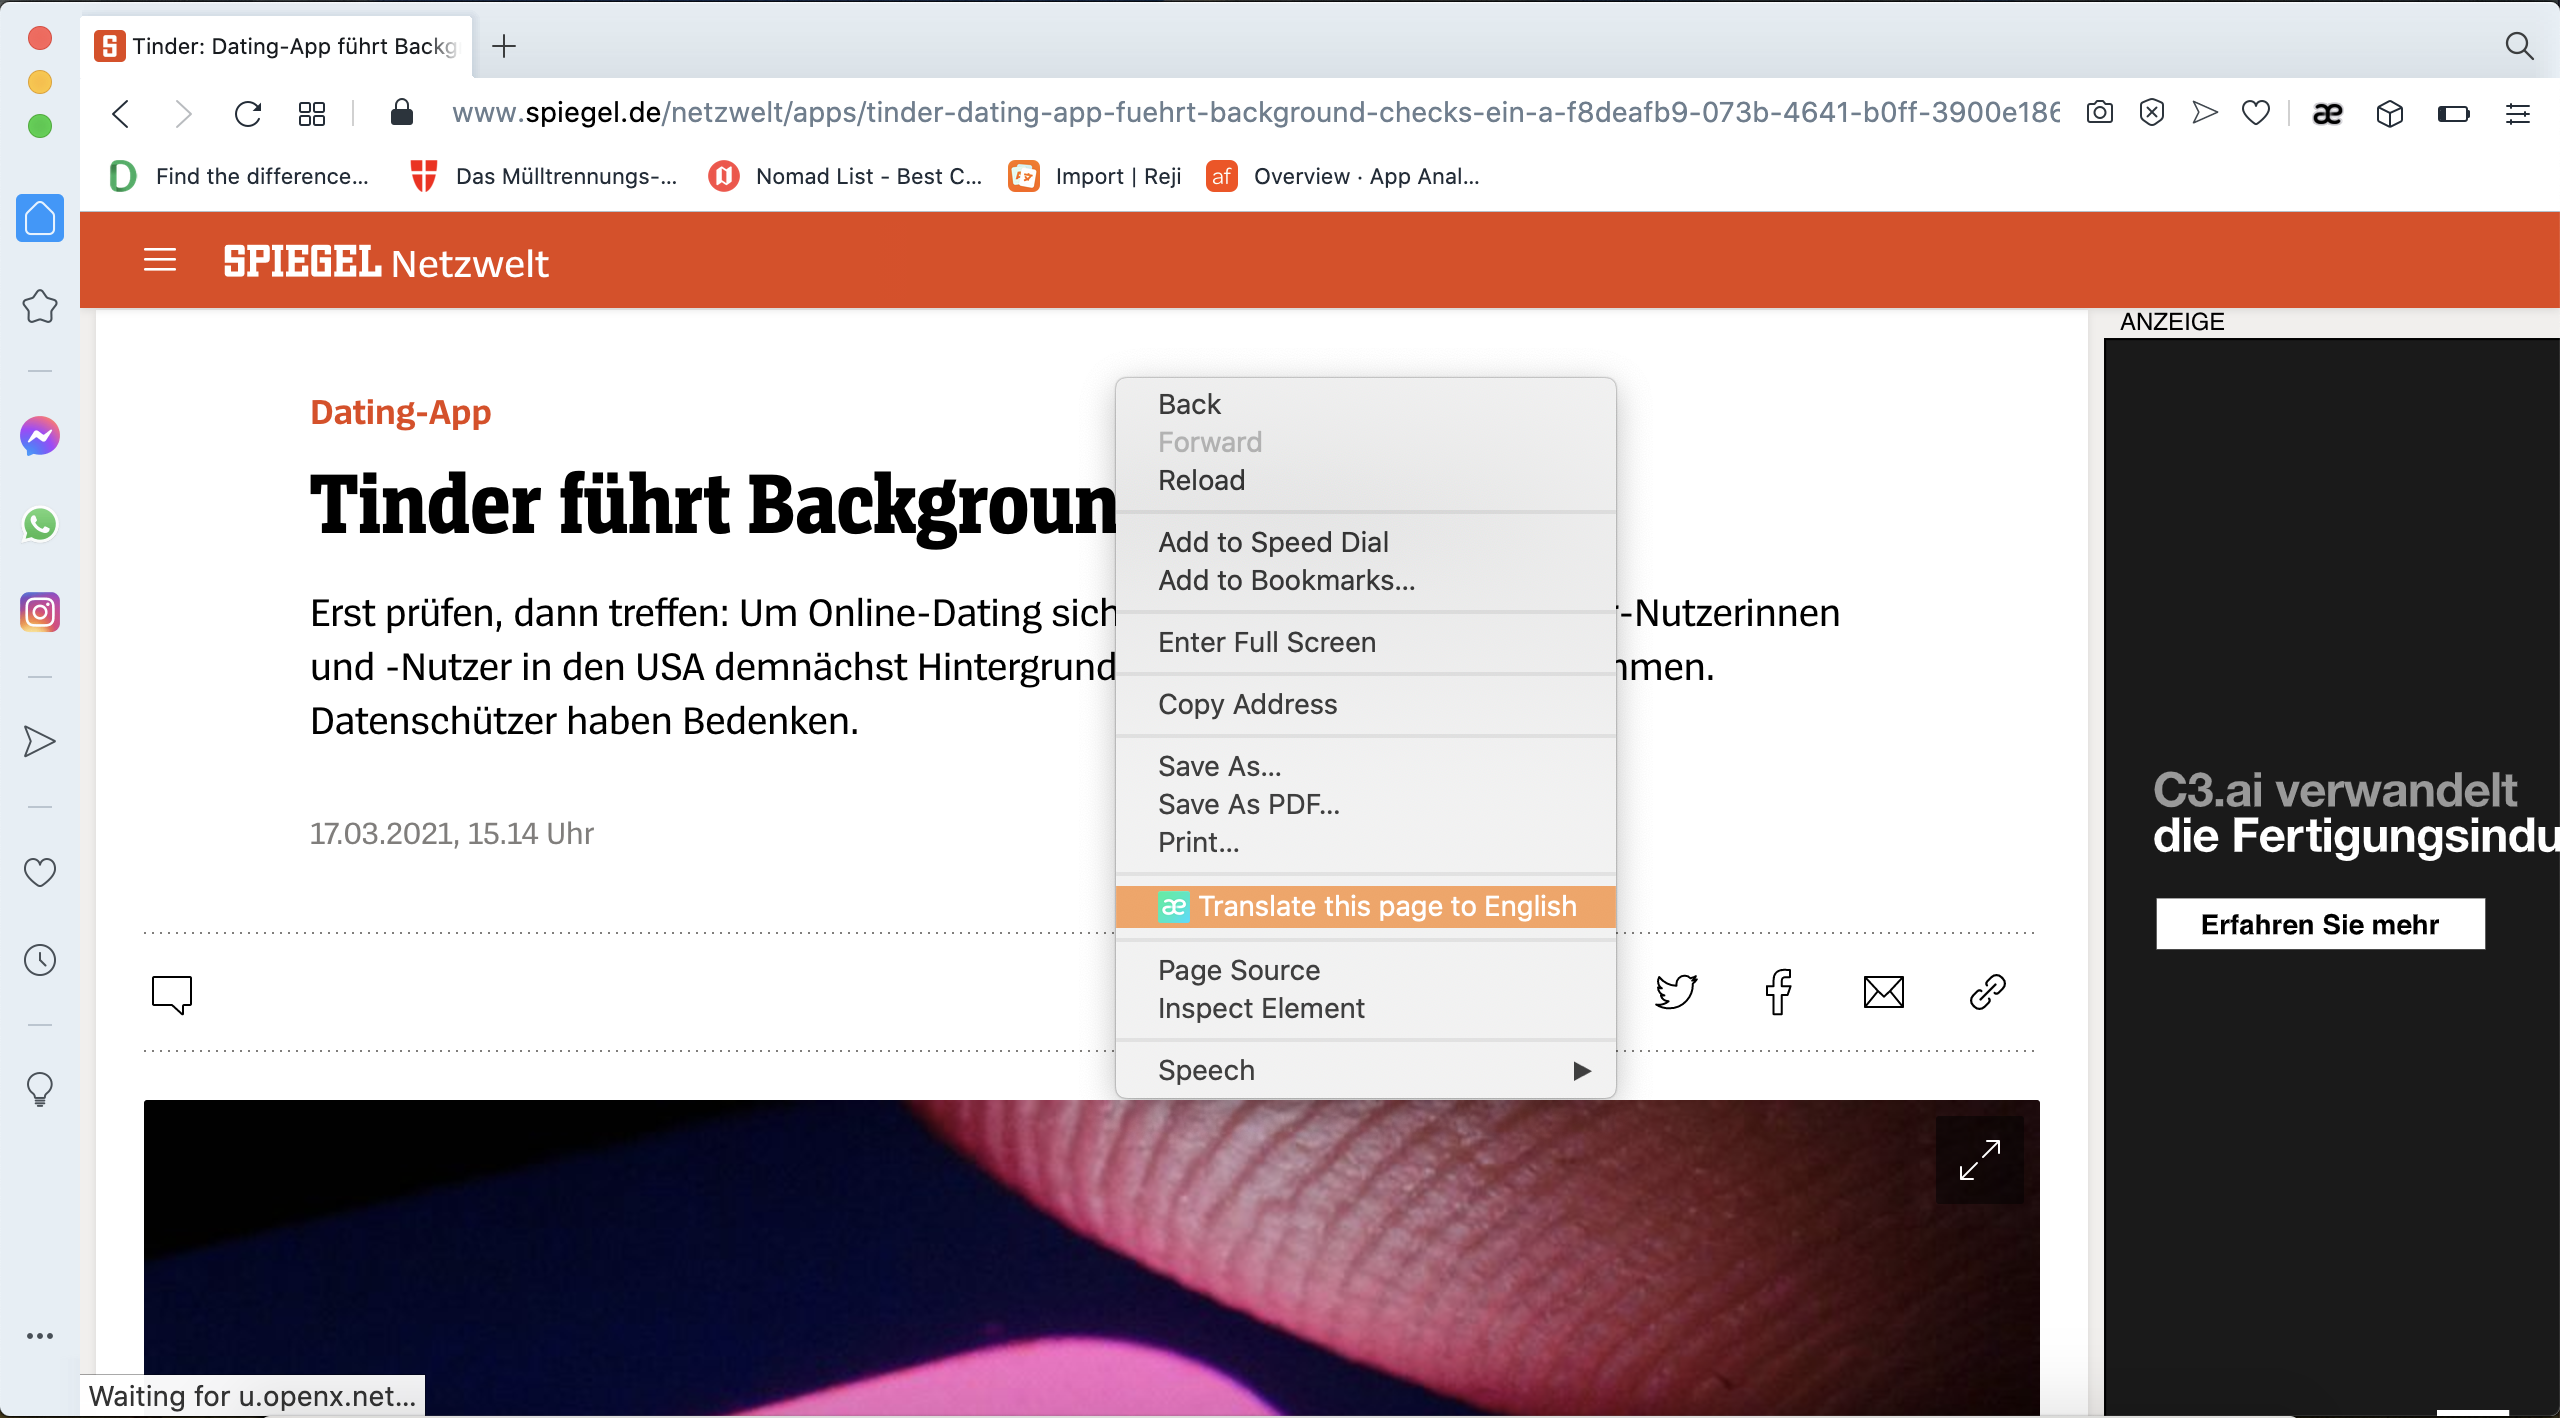The width and height of the screenshot is (2560, 1418).
Task: Click the padlock site security icon
Action: click(402, 112)
